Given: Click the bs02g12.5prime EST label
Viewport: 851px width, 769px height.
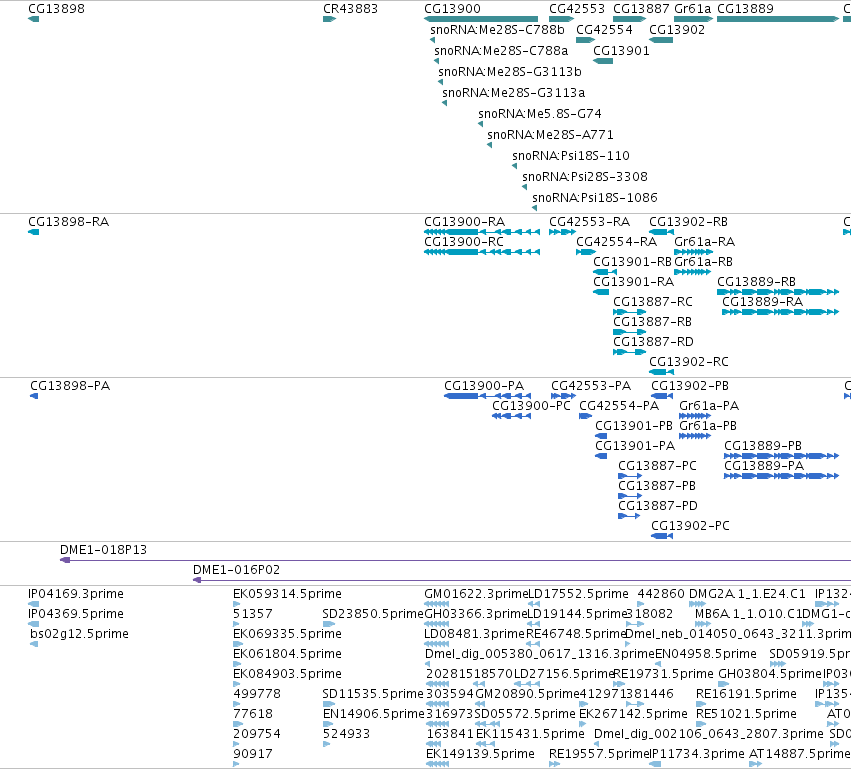Looking at the screenshot, I should [79, 634].
